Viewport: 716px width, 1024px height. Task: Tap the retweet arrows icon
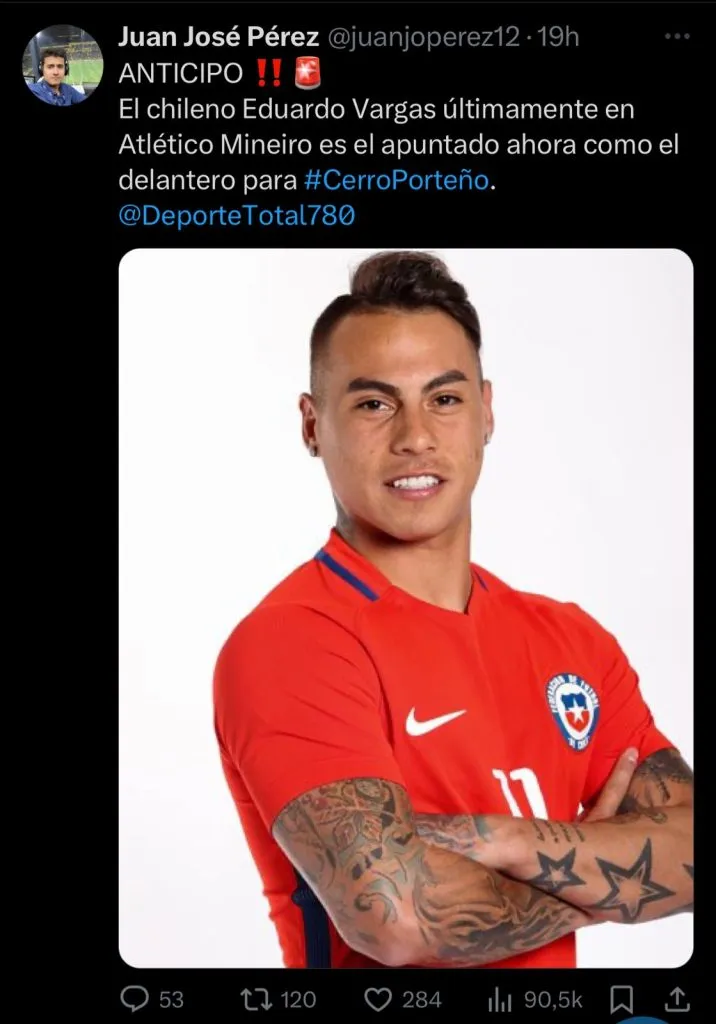(255, 999)
